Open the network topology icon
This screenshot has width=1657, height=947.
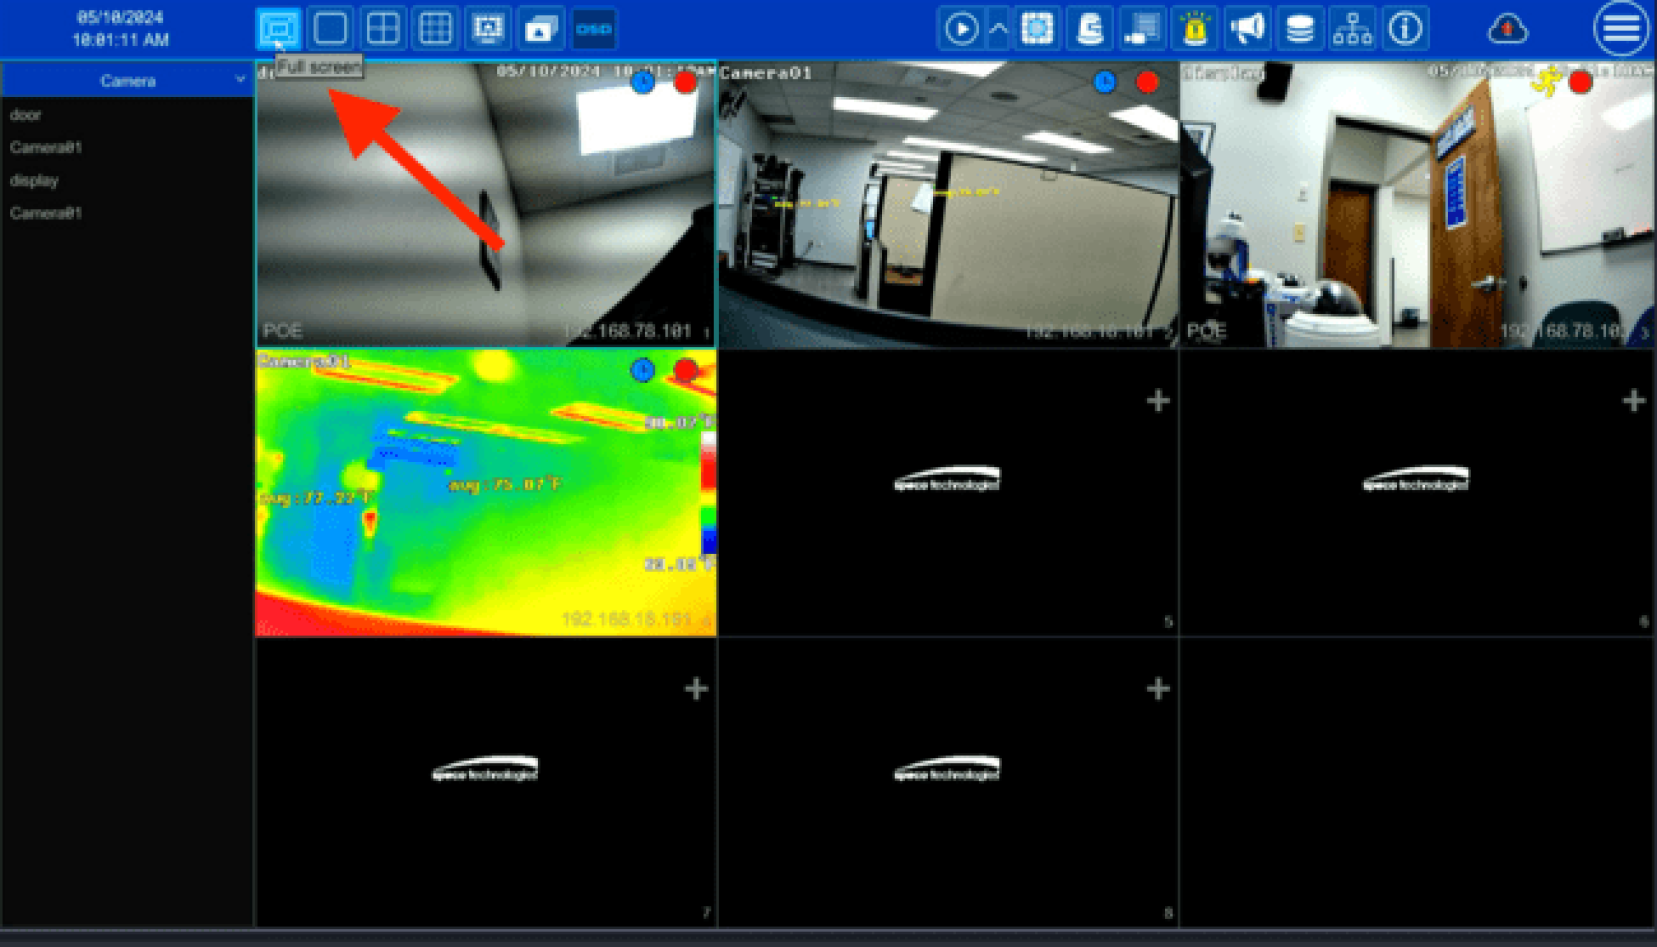(x=1352, y=29)
